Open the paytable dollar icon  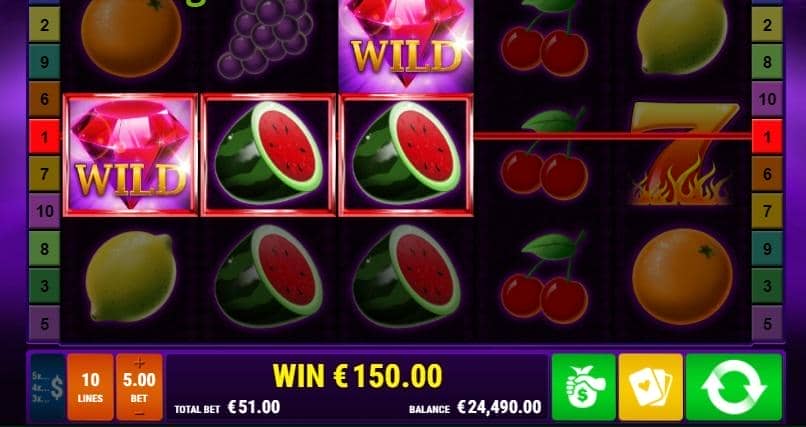tap(48, 387)
